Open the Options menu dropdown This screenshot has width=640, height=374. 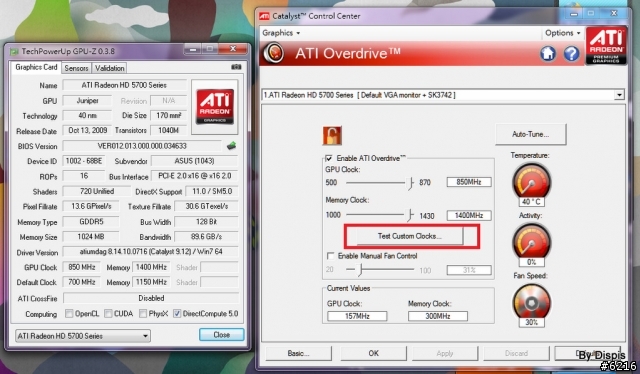(x=562, y=33)
